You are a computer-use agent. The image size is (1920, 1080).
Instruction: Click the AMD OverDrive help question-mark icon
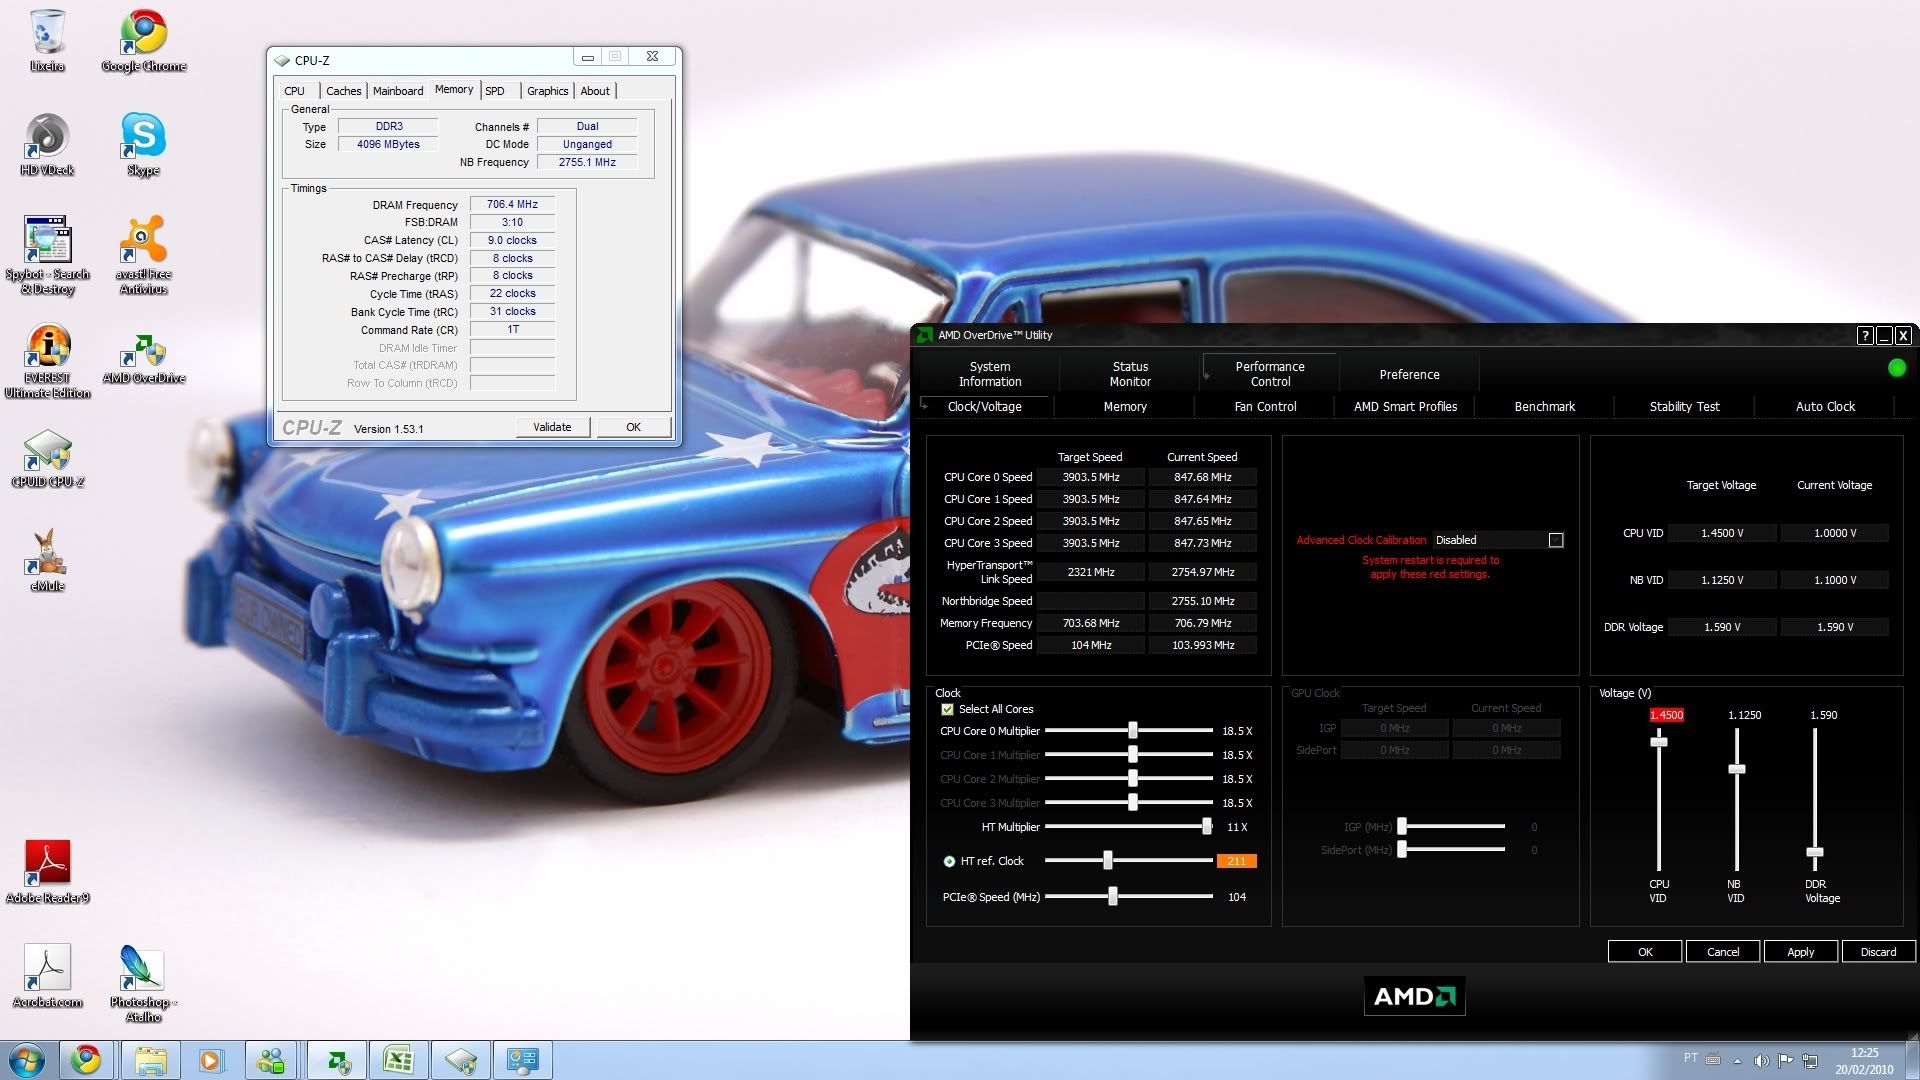pos(1865,336)
